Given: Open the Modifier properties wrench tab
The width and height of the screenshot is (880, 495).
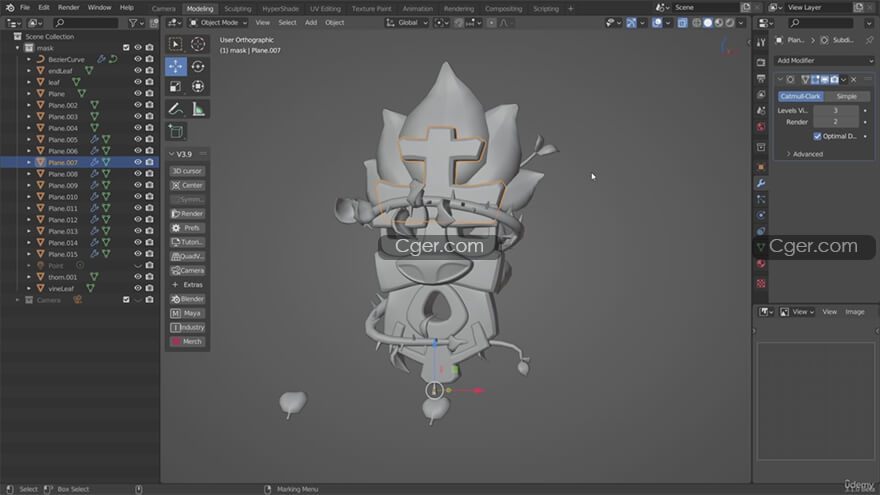Looking at the screenshot, I should 761,183.
